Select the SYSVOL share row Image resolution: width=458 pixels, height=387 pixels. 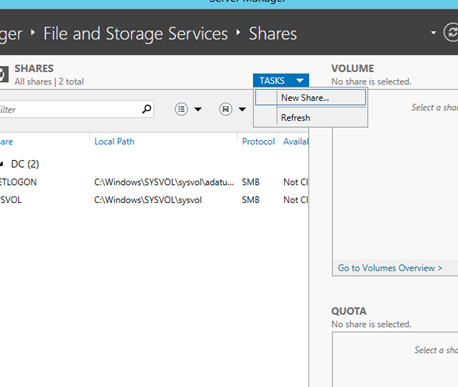tap(154, 200)
